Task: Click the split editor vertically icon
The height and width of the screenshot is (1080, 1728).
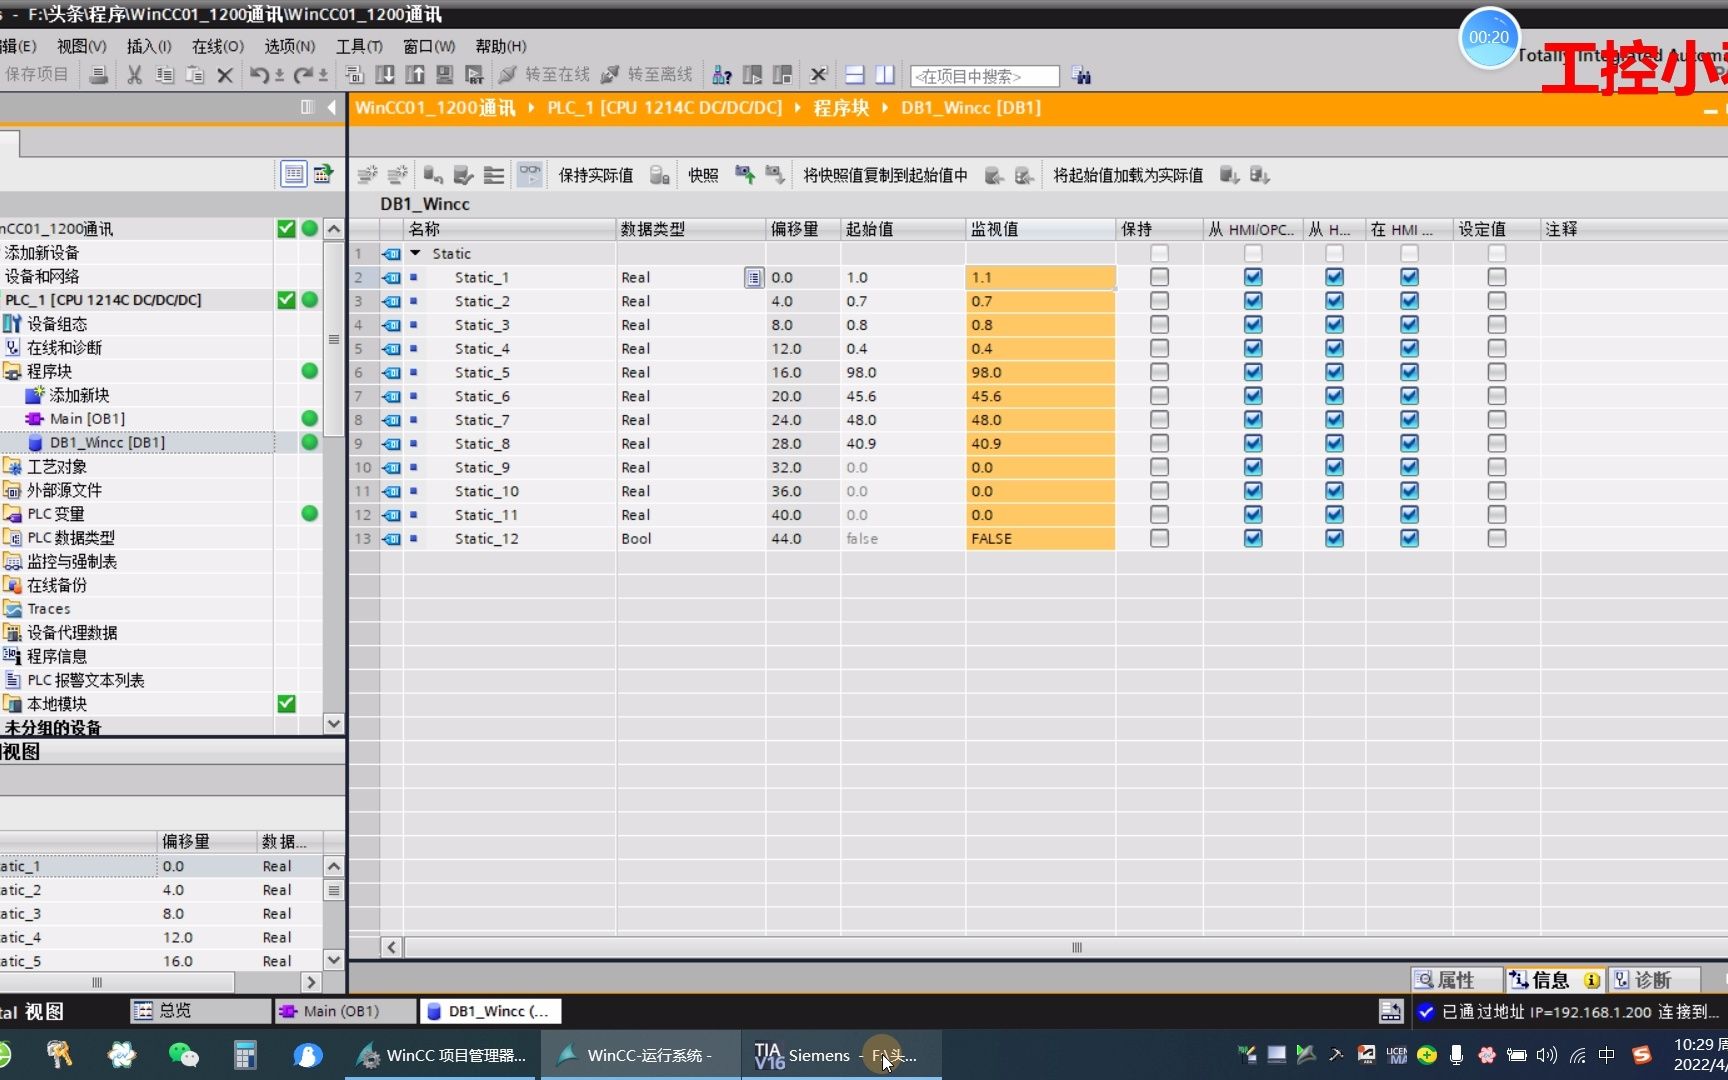Action: 885,75
